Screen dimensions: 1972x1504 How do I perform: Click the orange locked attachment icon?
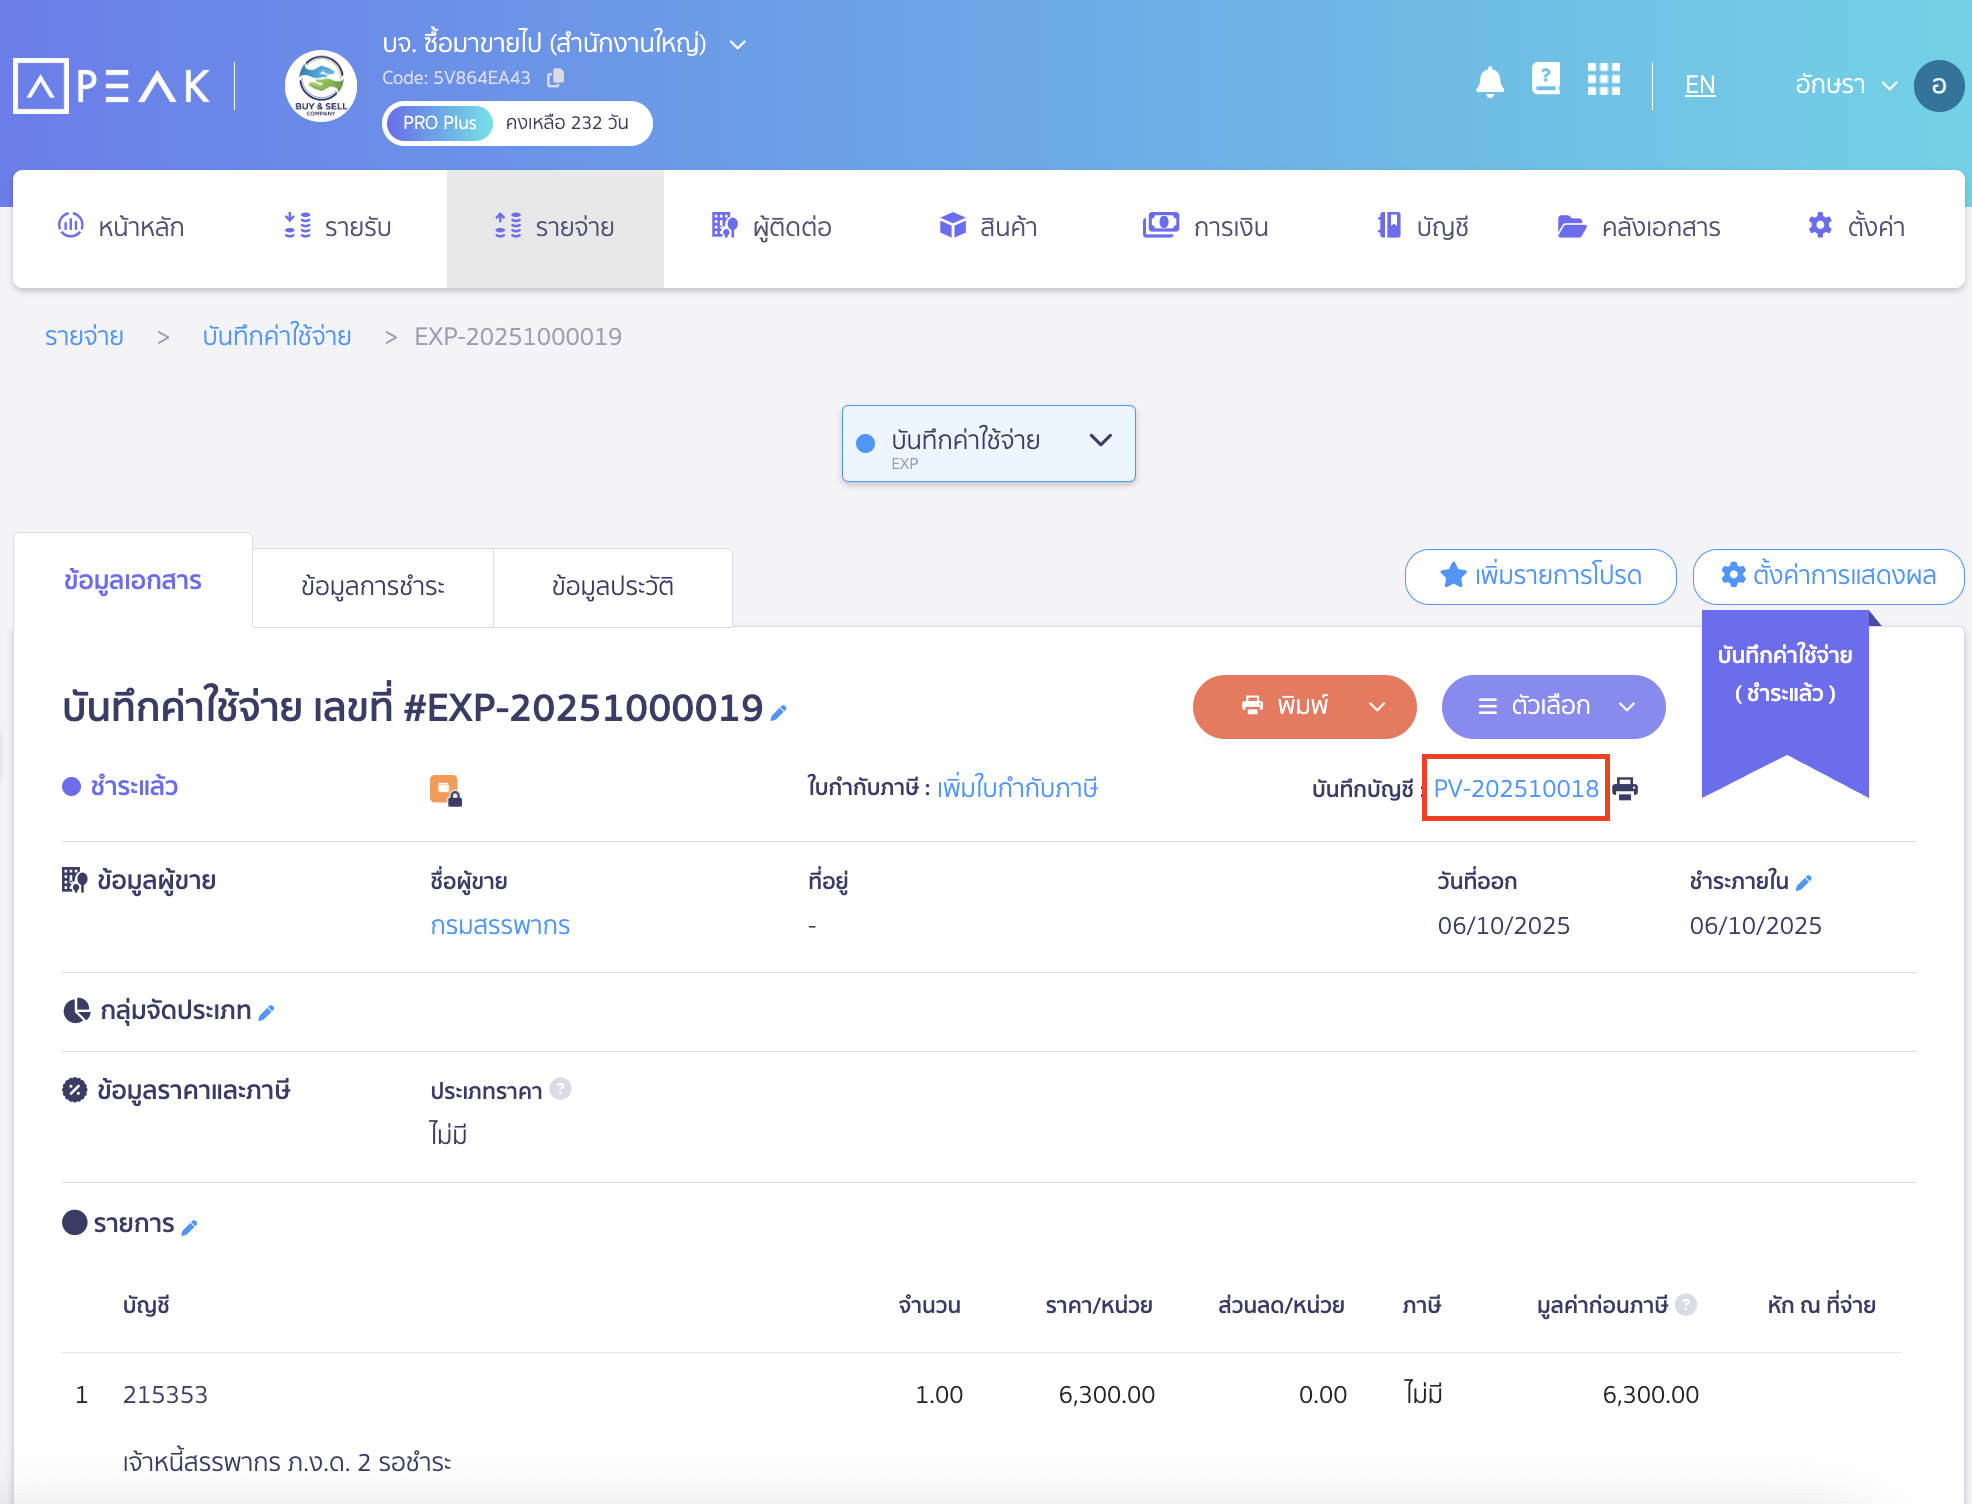pyautogui.click(x=445, y=790)
